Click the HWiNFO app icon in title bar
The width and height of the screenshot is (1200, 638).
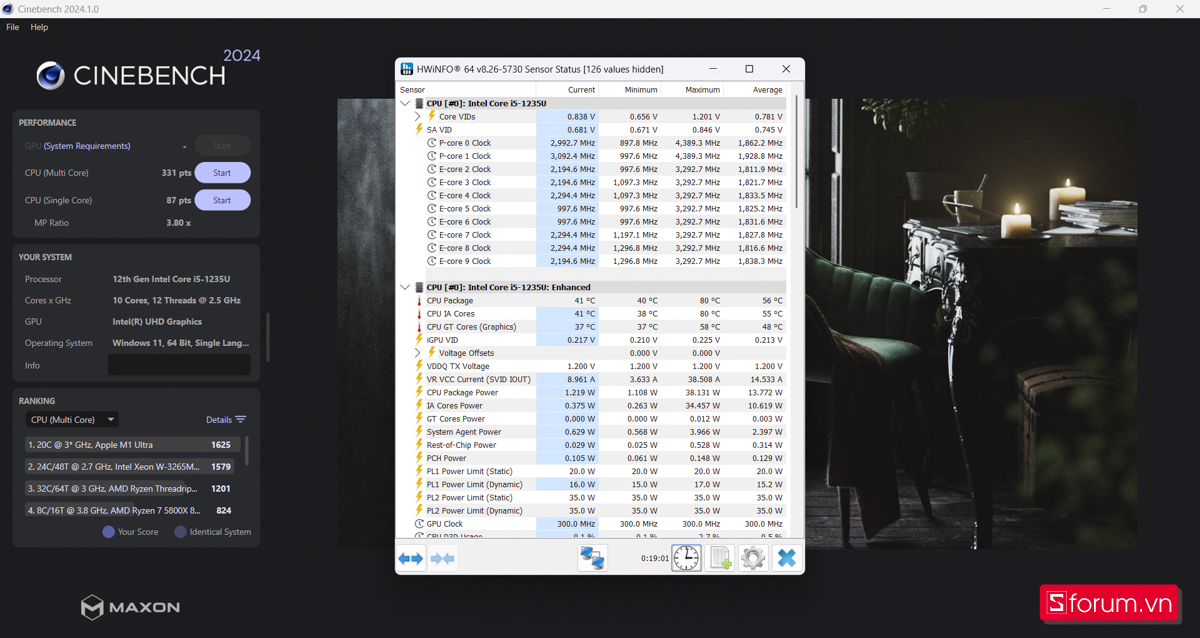click(407, 69)
